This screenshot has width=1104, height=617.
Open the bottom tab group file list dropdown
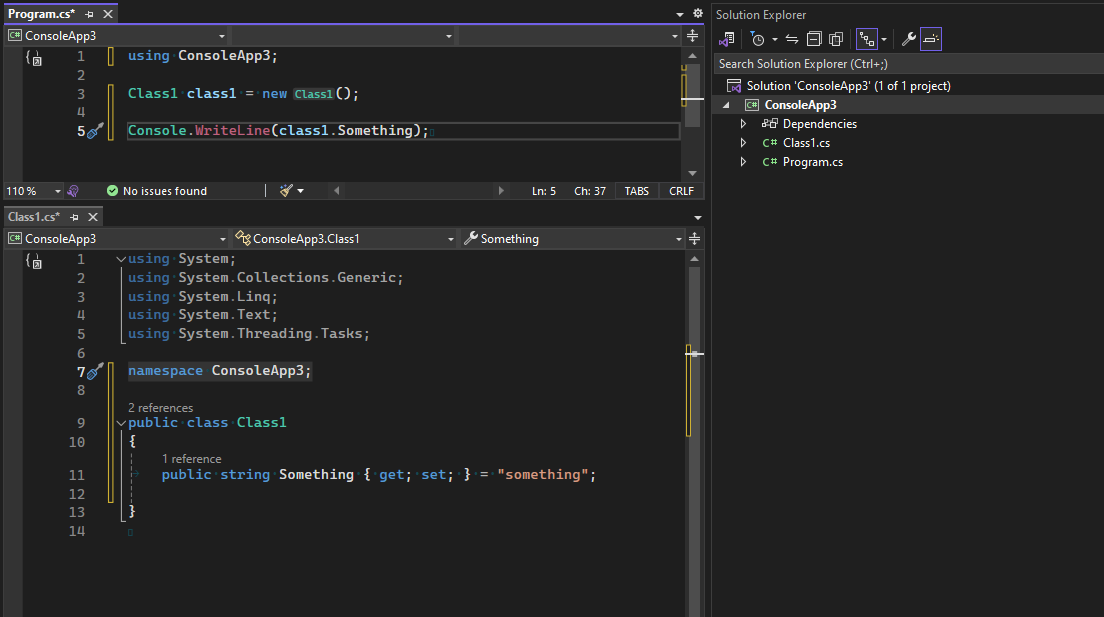[x=698, y=218]
